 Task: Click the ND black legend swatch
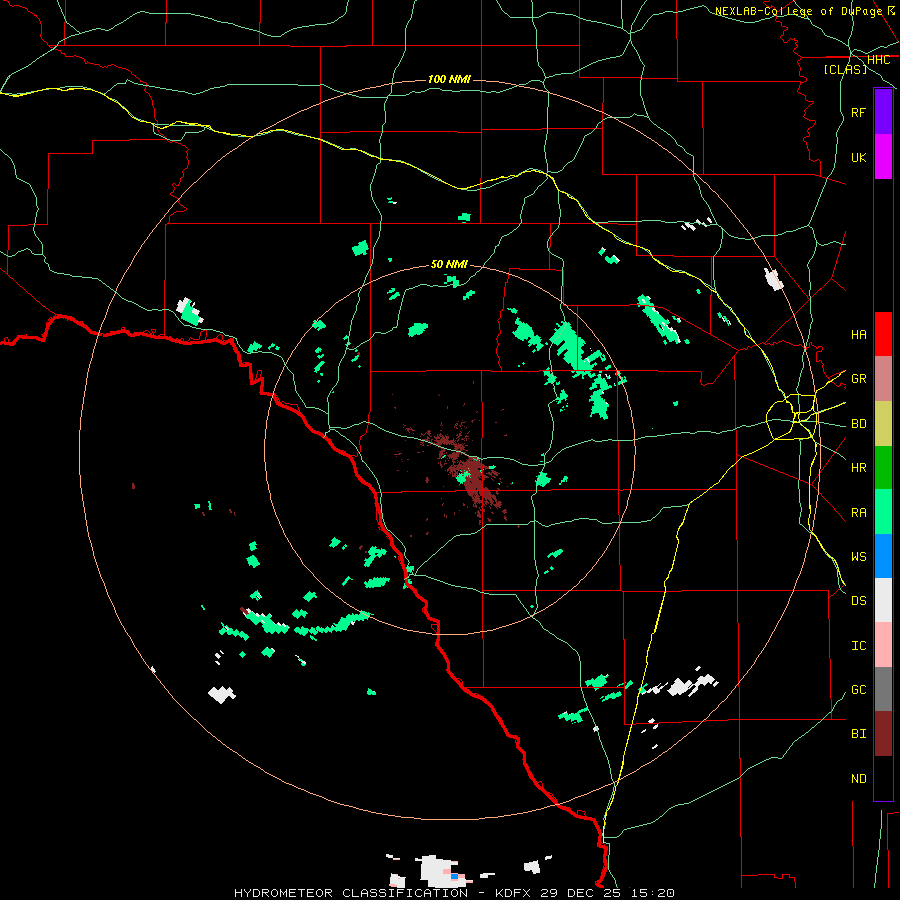[883, 778]
